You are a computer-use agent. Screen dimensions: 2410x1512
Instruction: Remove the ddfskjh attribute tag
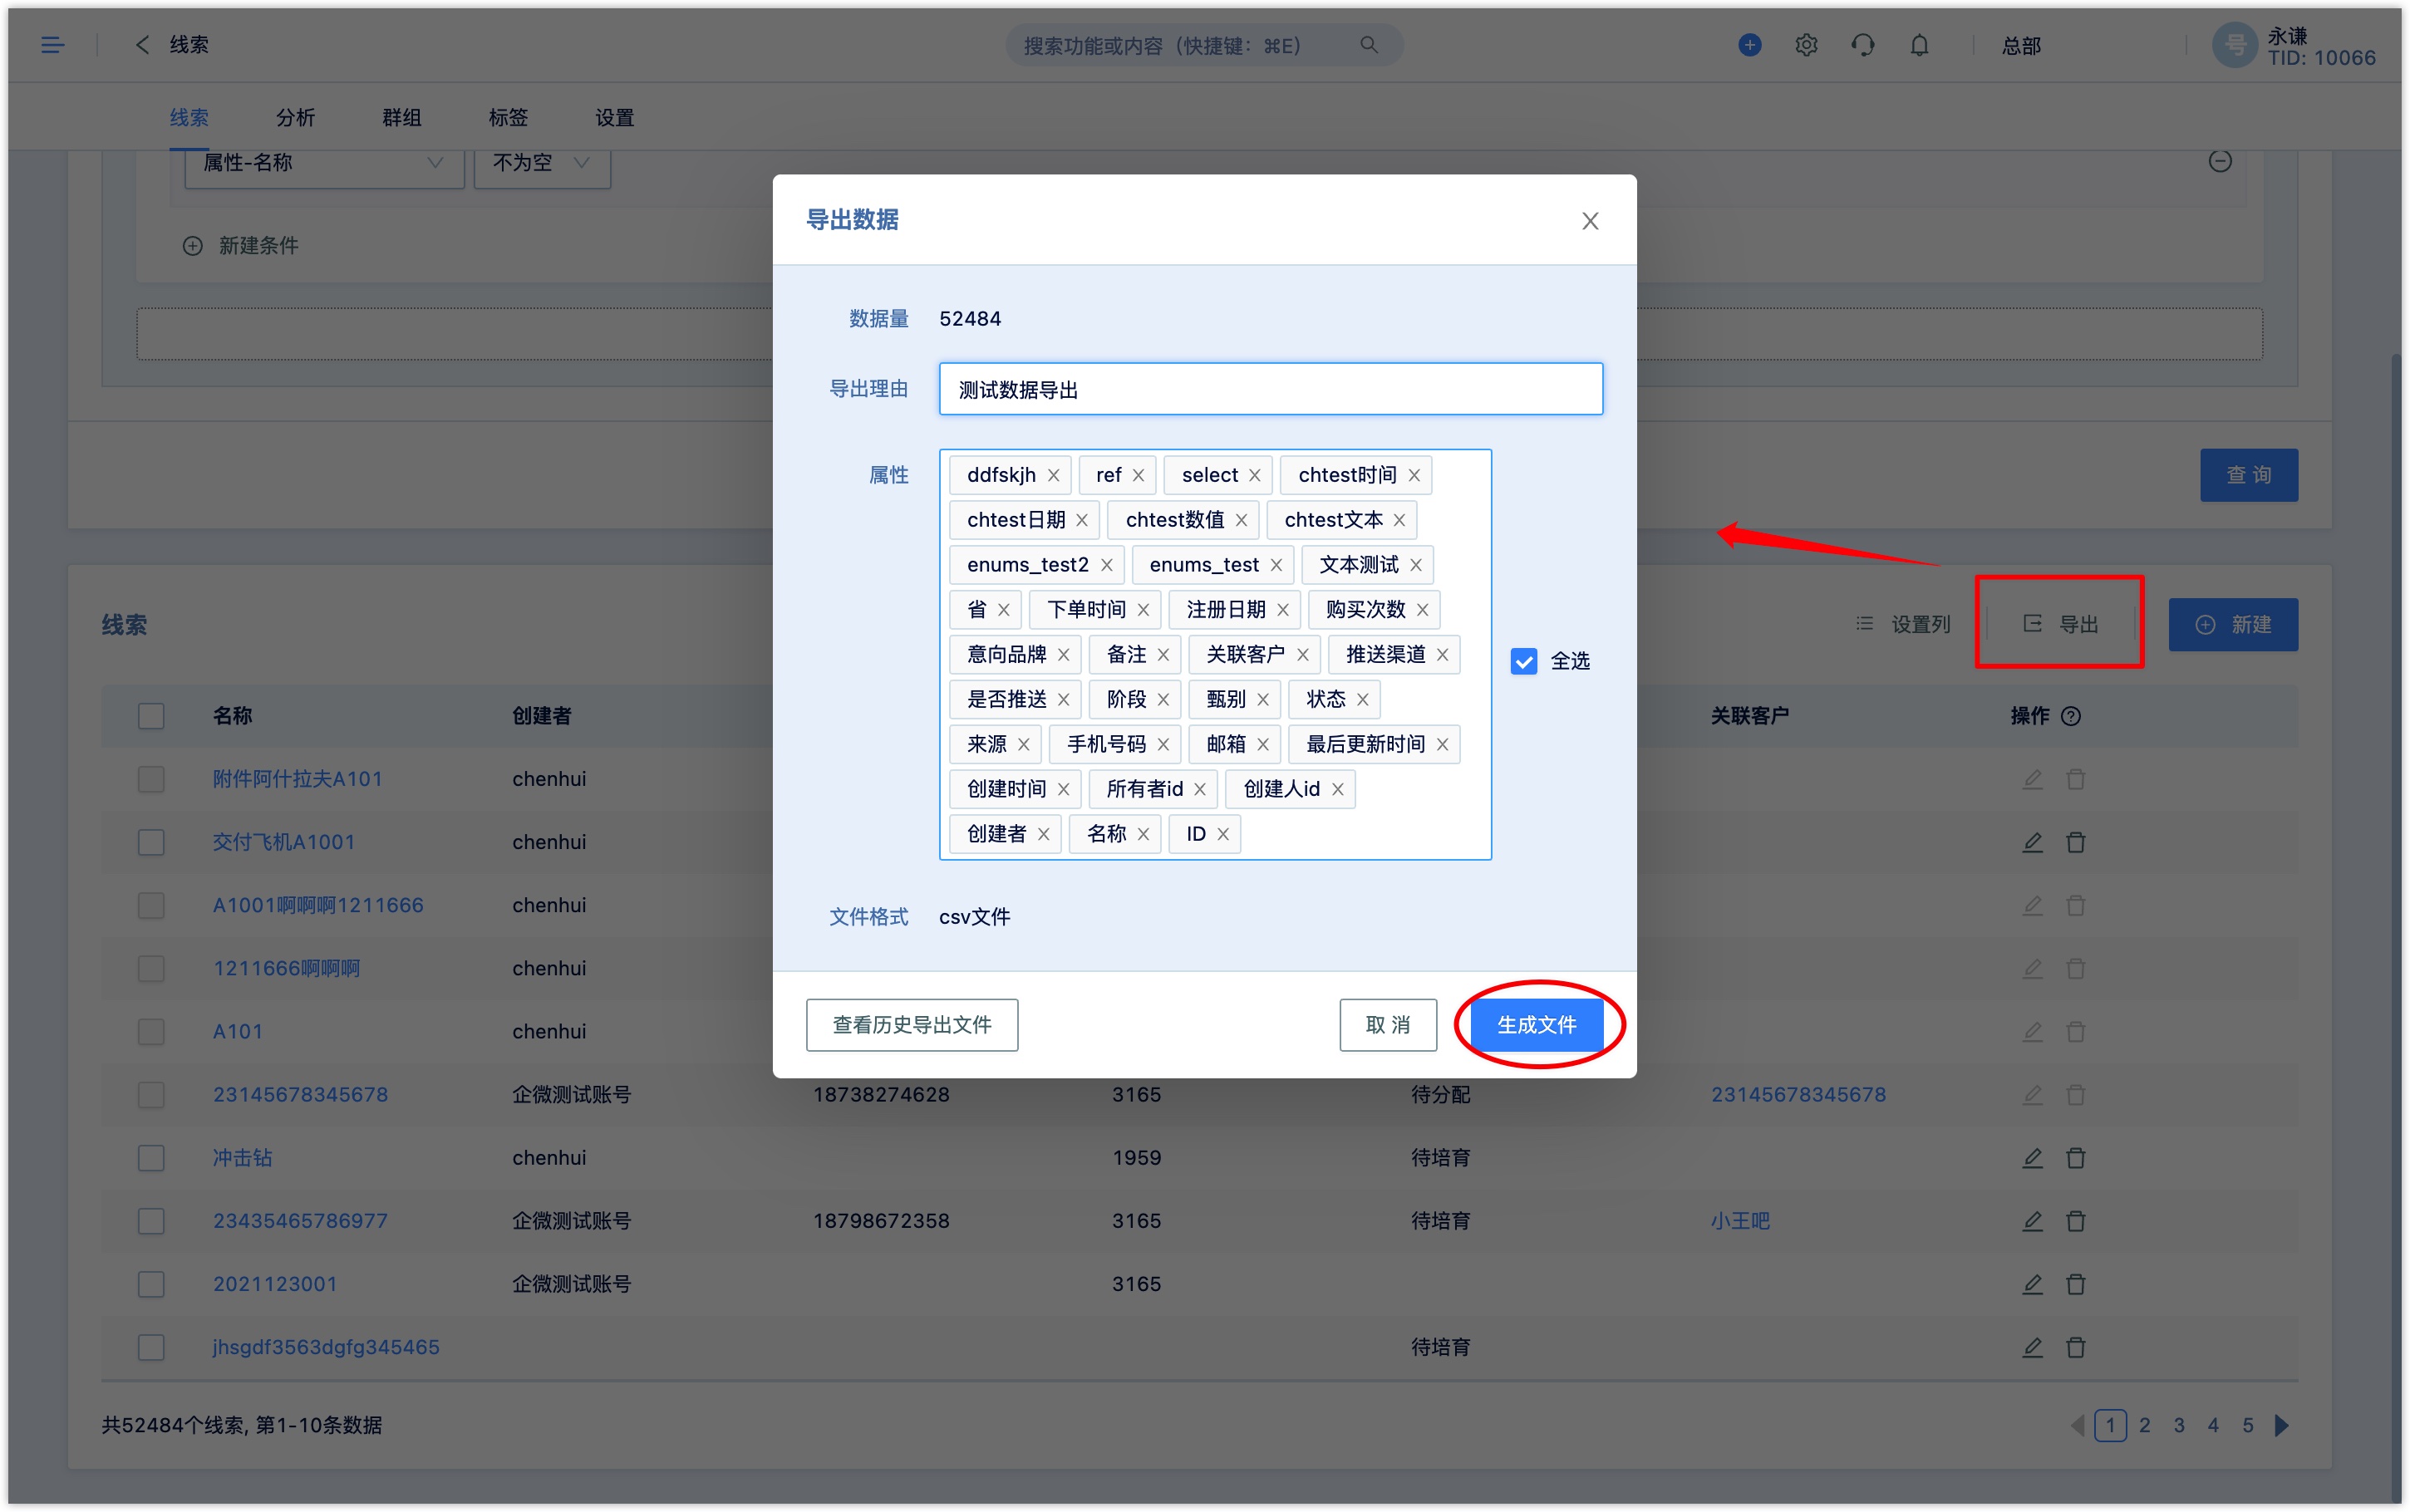point(1053,475)
